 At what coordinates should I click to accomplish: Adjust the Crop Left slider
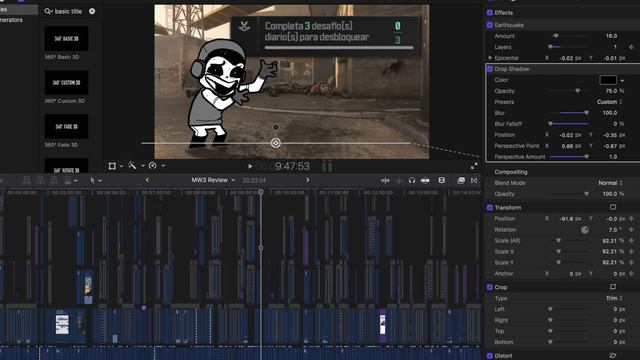(551, 309)
